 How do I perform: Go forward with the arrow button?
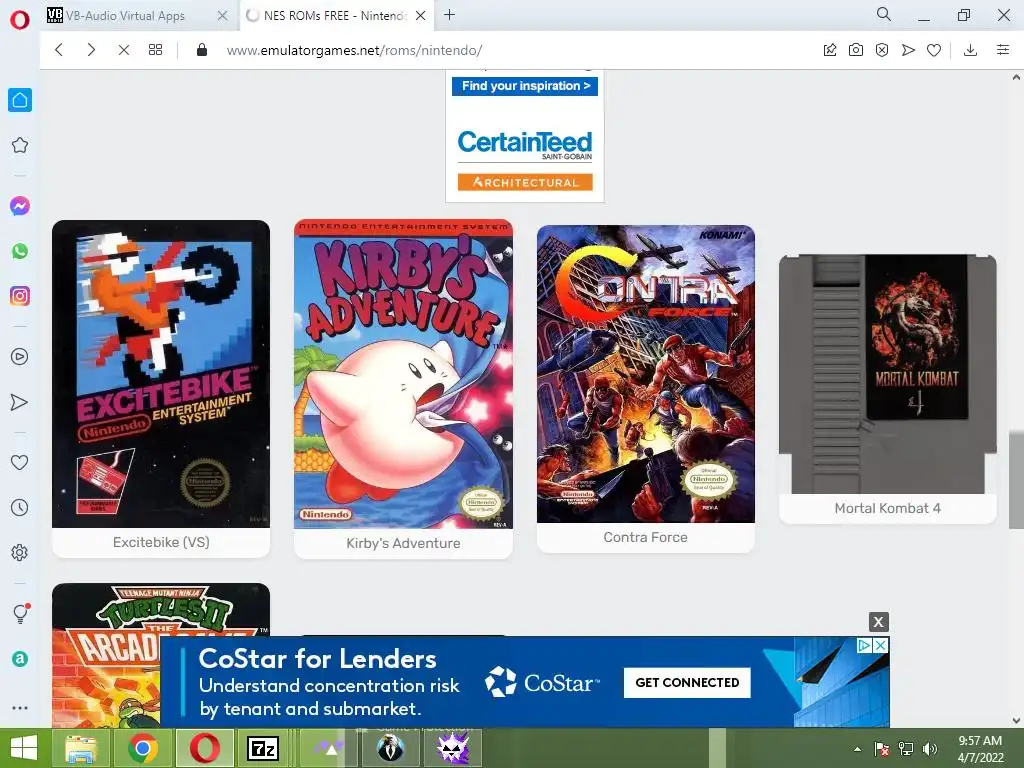pos(91,50)
